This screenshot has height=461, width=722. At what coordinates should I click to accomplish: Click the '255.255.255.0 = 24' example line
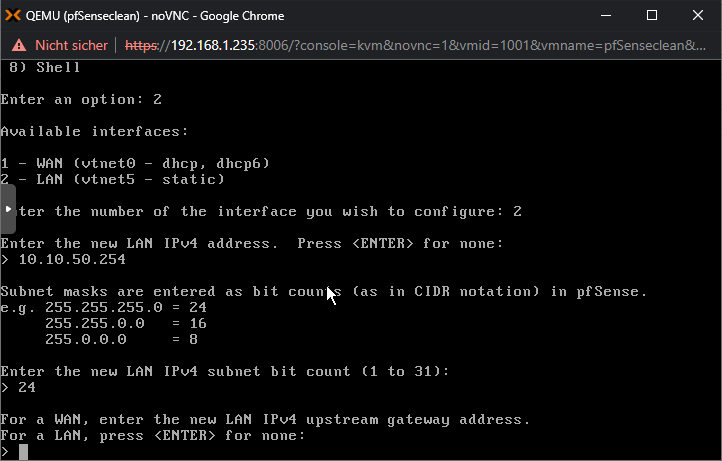[x=126, y=307]
